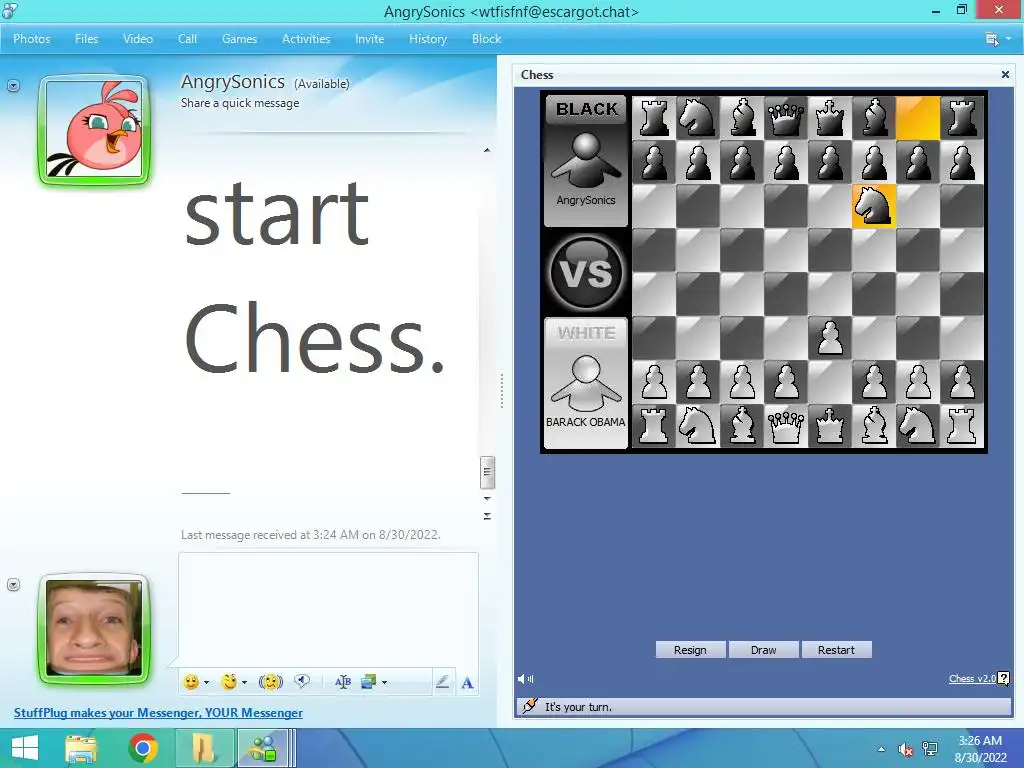
Task: Click AngrySonics pink bird avatar
Action: 94,129
